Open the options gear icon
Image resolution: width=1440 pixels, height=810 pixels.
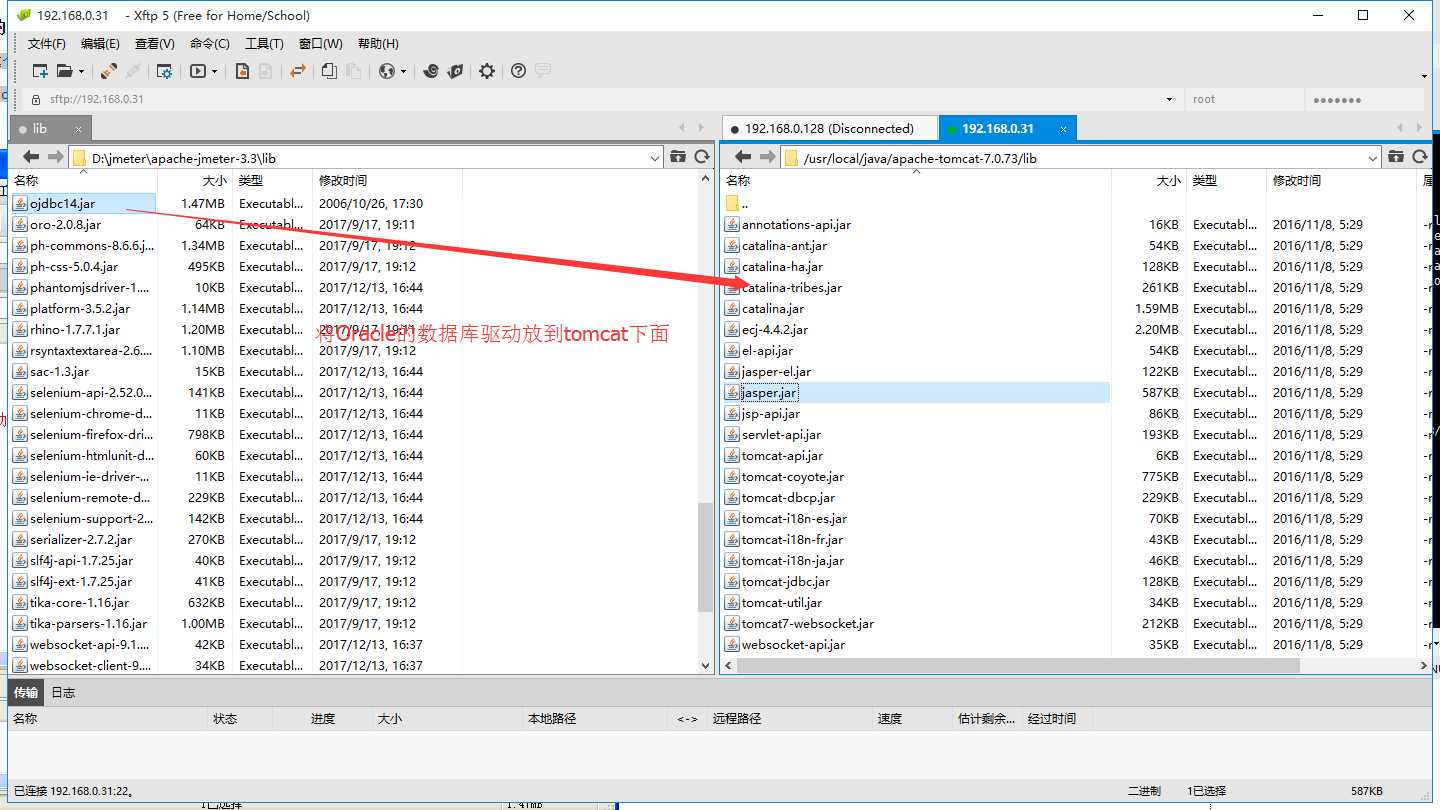pyautogui.click(x=487, y=71)
